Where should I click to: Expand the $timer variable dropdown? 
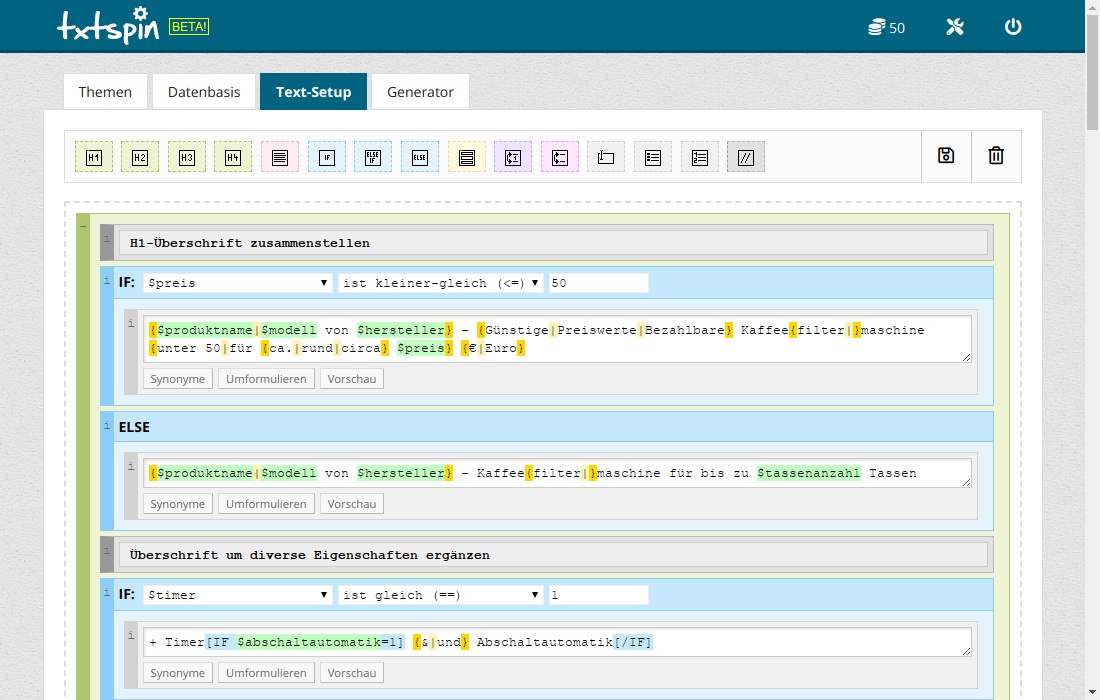pos(238,595)
